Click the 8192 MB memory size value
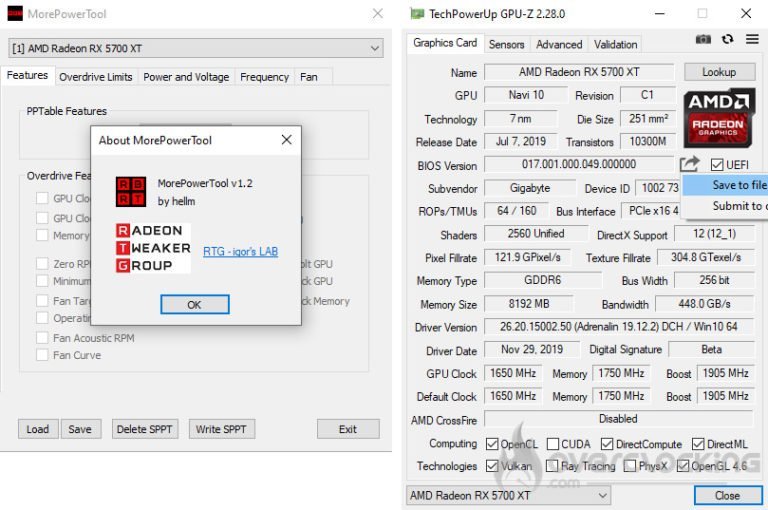The width and height of the screenshot is (768, 510). coord(528,304)
